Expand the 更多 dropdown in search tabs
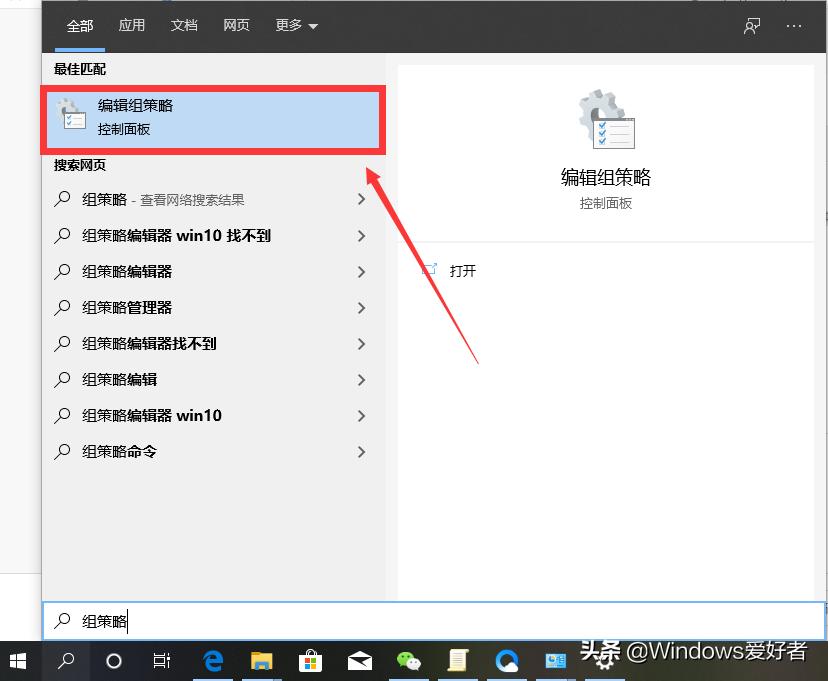Image resolution: width=828 pixels, height=681 pixels. 295,25
